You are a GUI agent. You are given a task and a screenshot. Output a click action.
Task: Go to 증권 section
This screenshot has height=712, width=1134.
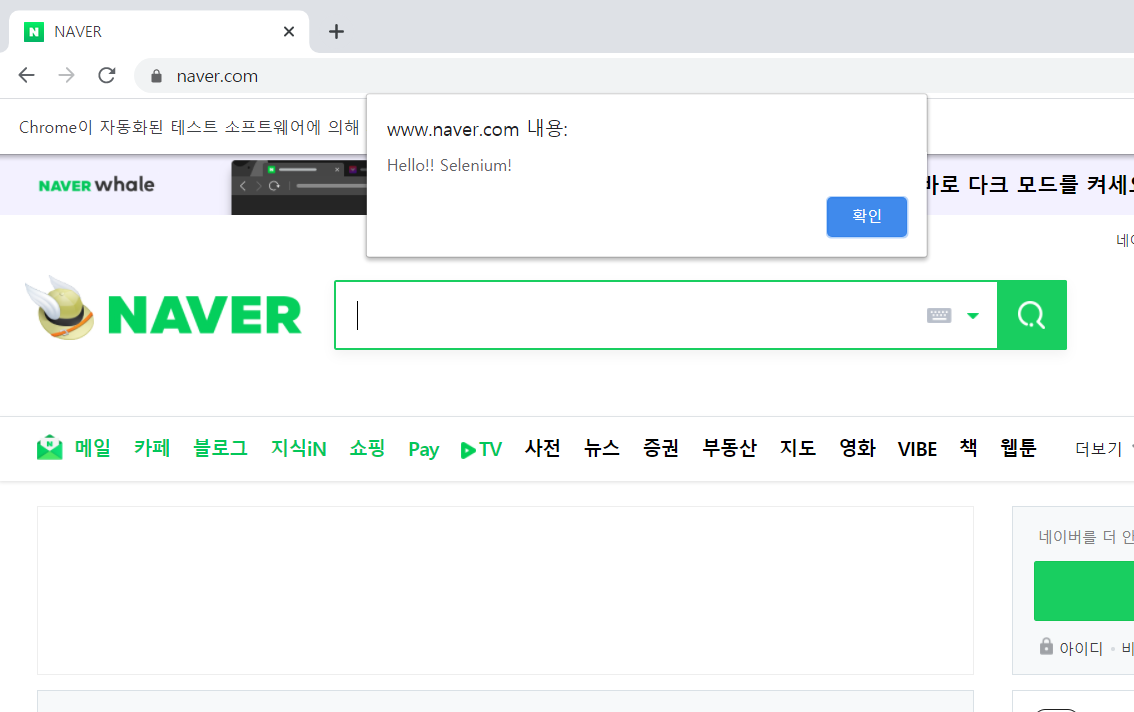[x=661, y=448]
